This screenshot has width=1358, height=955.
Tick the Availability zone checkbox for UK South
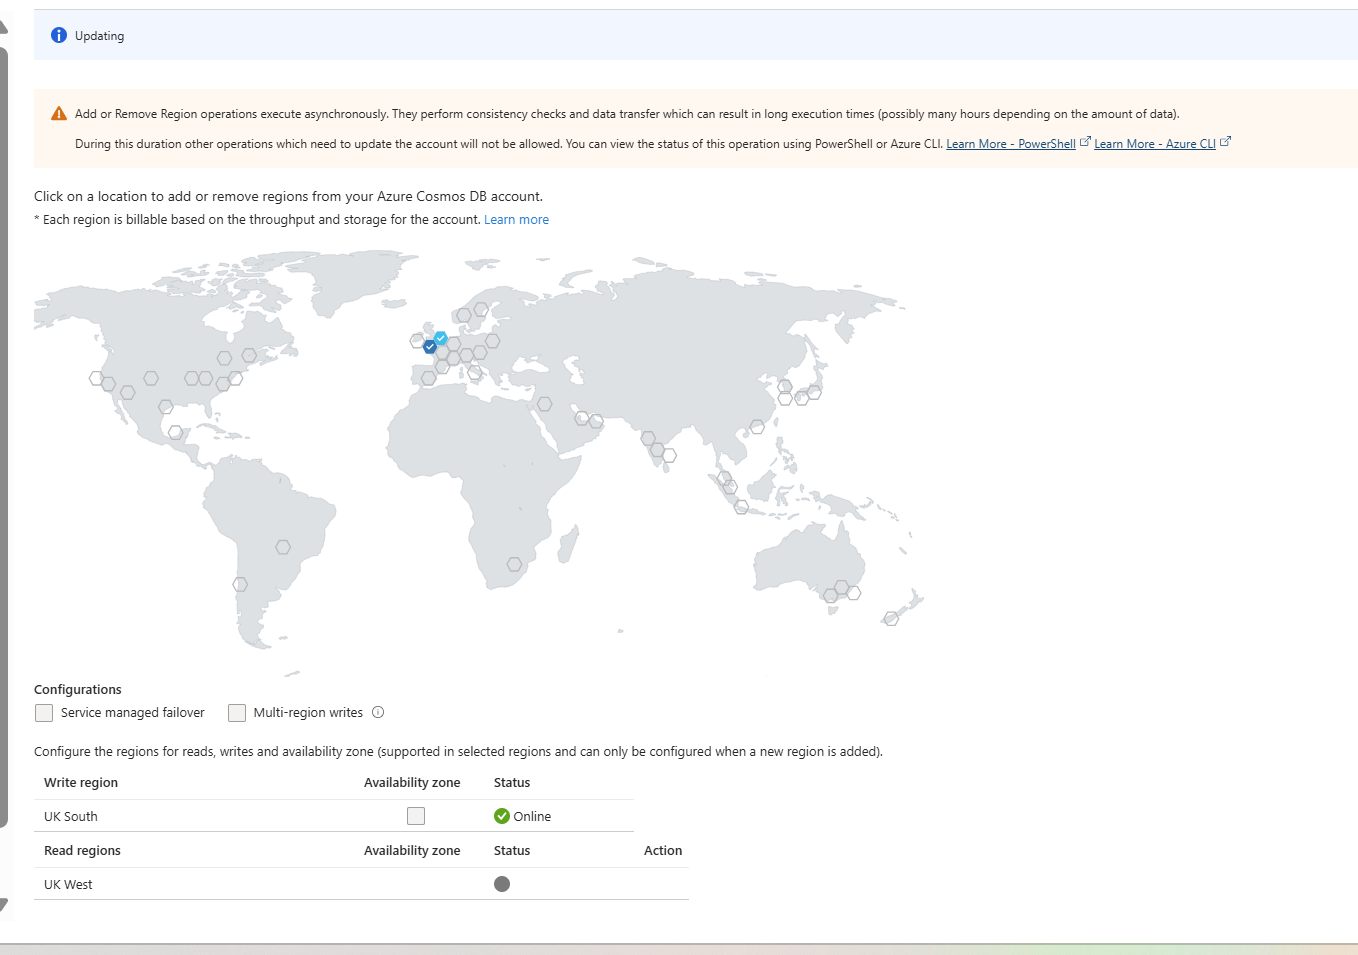pyautogui.click(x=416, y=816)
